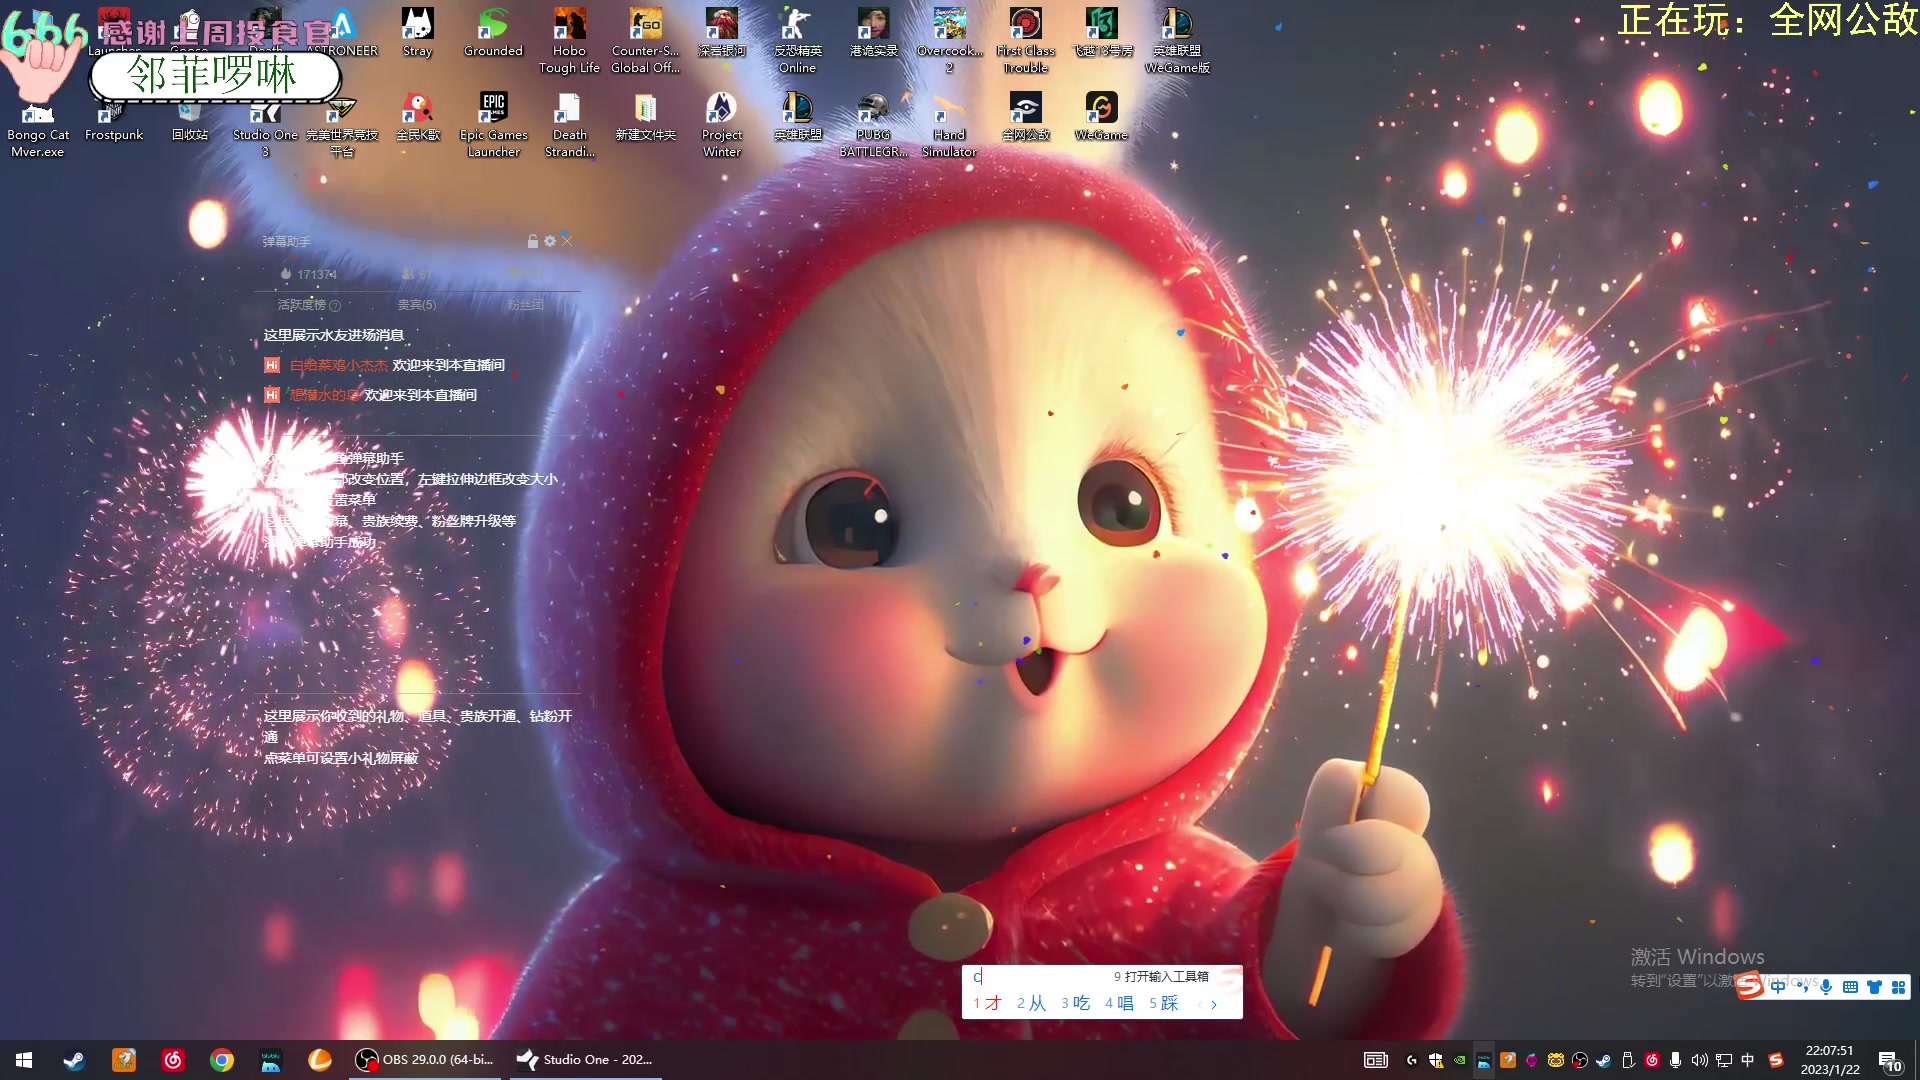Select the 新建文件夹 folder icon
The height and width of the screenshot is (1080, 1920).
point(645,118)
